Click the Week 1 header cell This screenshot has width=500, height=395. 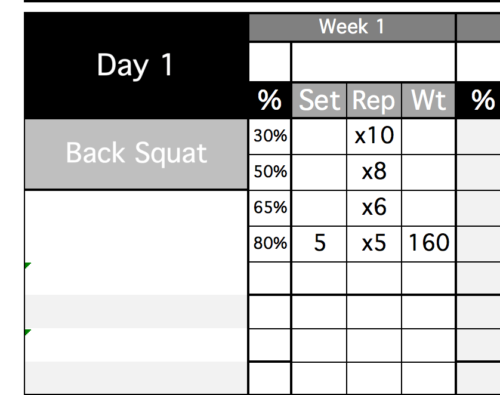click(352, 27)
